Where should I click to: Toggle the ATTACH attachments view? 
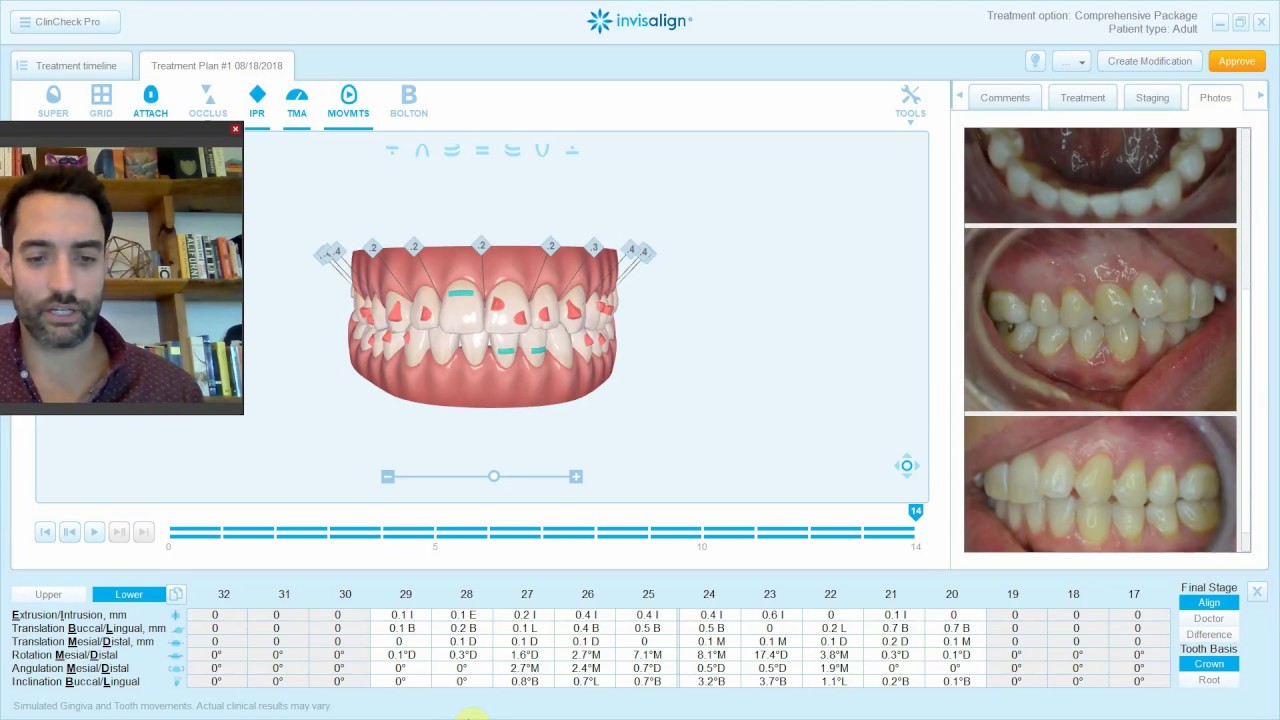point(150,101)
